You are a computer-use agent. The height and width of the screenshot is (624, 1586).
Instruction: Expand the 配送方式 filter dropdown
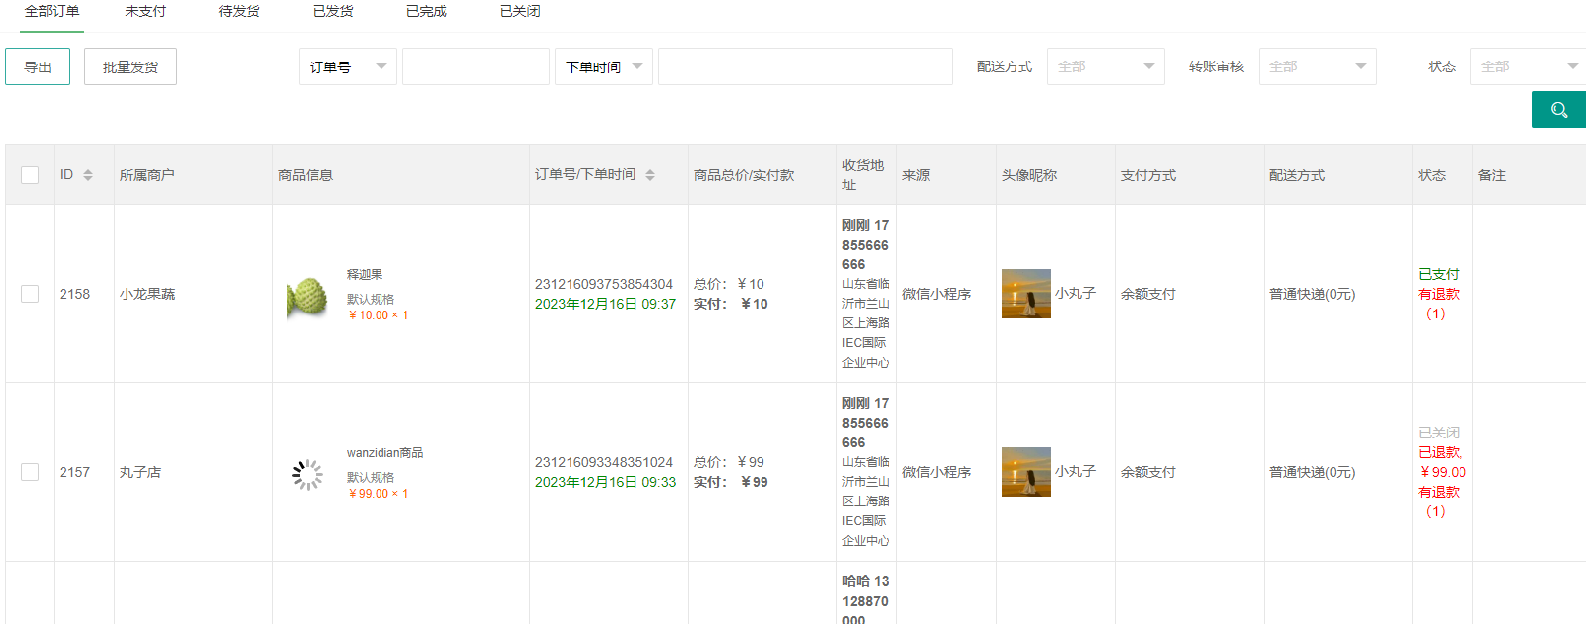(x=1105, y=67)
